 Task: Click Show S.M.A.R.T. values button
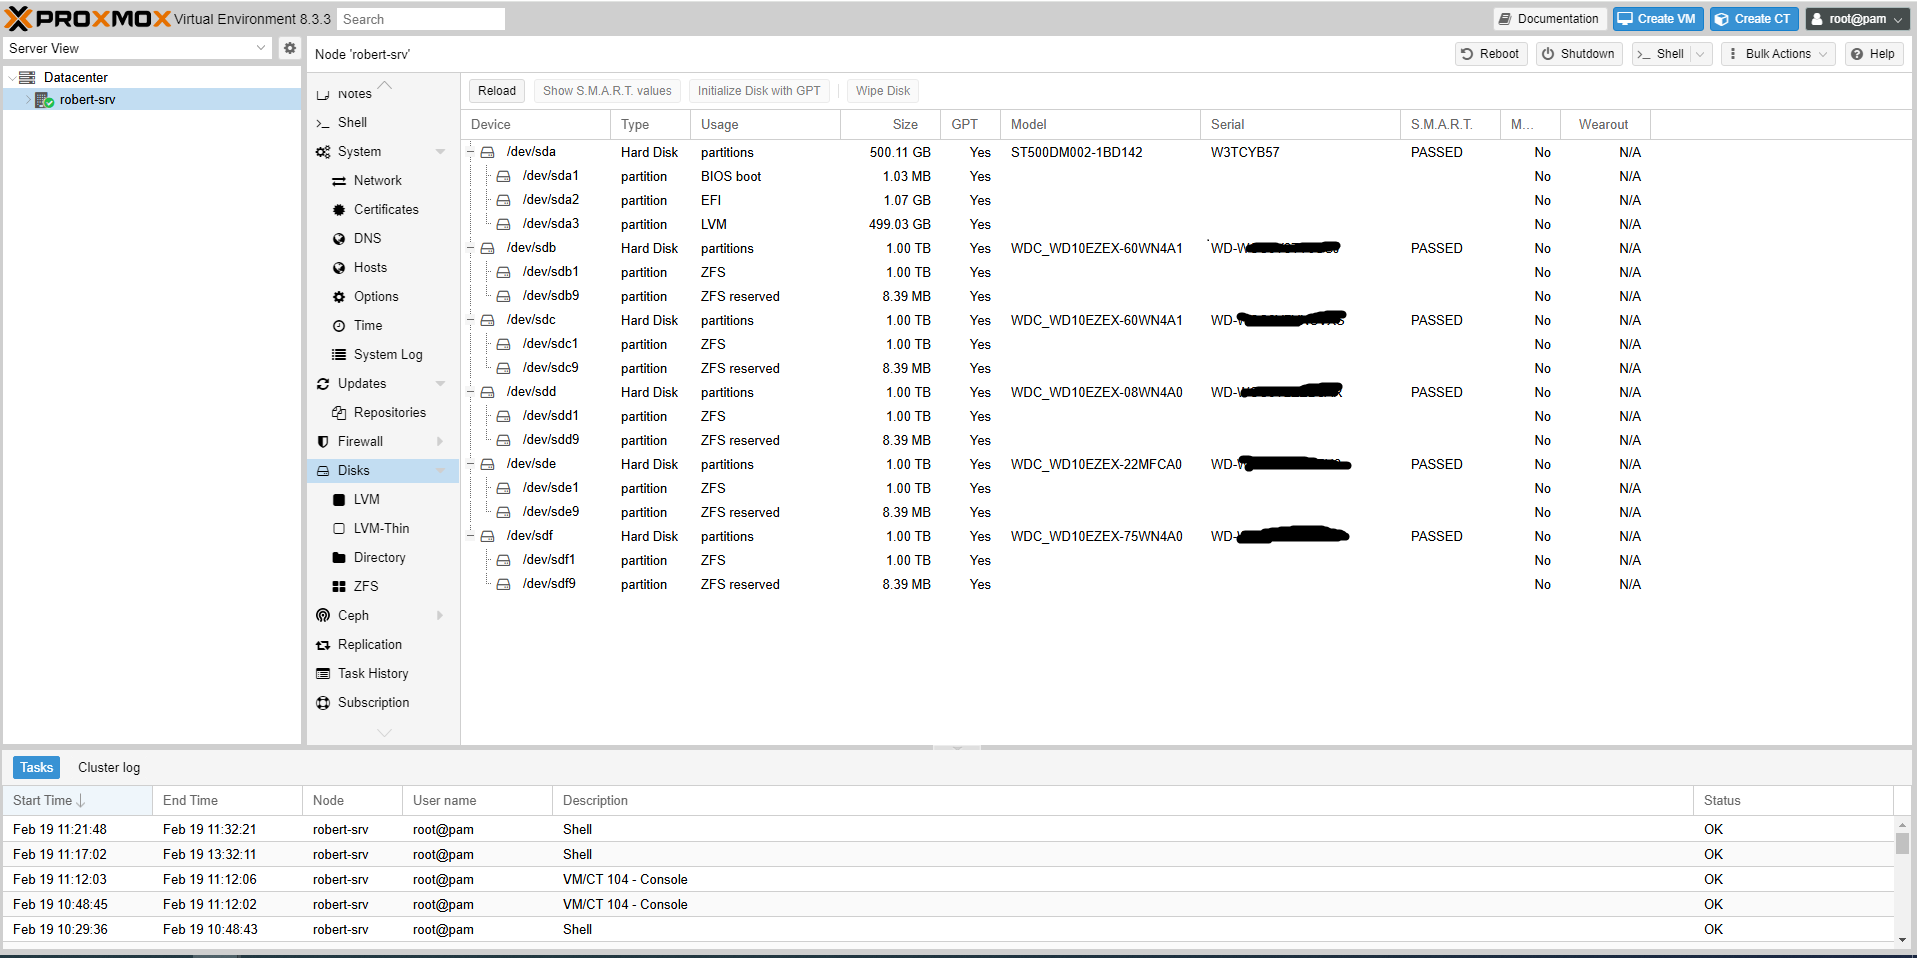(607, 91)
